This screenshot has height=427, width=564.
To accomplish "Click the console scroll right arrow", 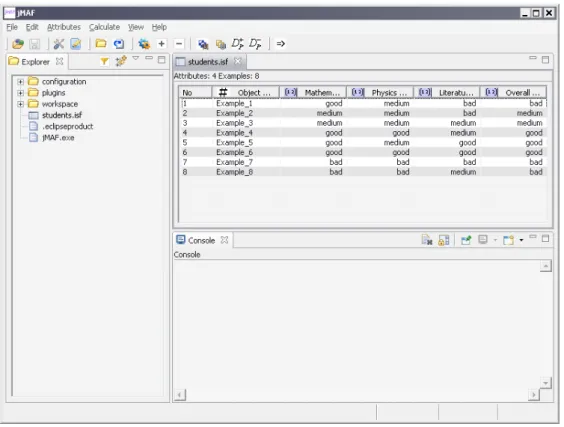I will (x=534, y=395).
